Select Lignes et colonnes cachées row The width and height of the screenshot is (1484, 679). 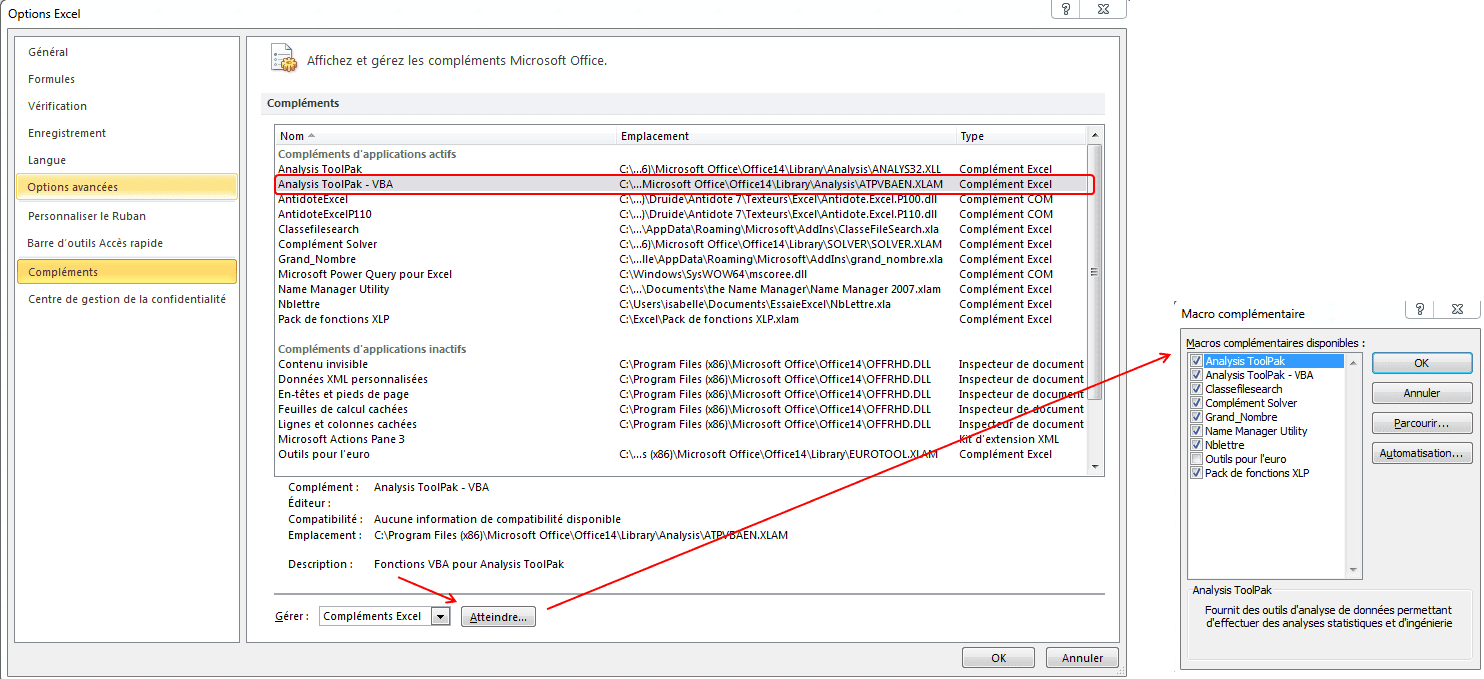click(x=681, y=424)
